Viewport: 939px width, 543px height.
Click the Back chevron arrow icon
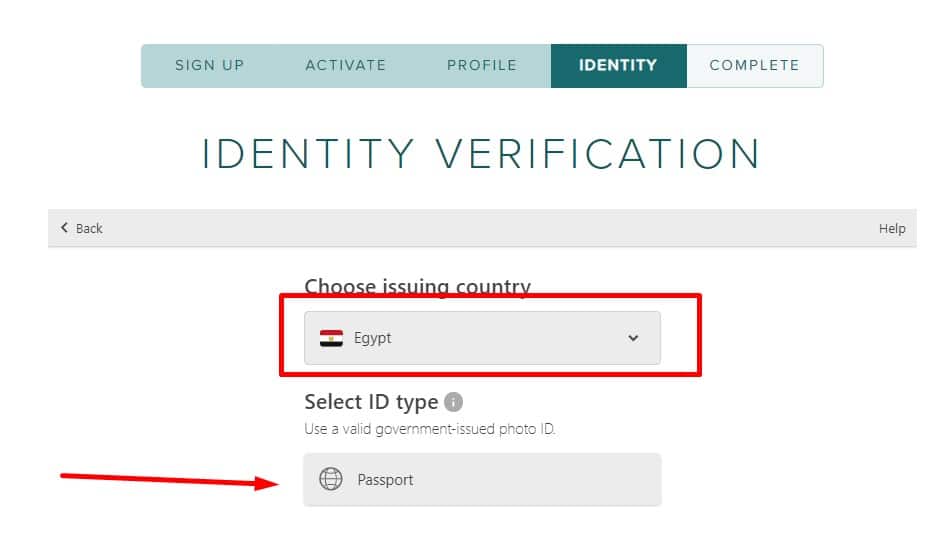point(65,228)
